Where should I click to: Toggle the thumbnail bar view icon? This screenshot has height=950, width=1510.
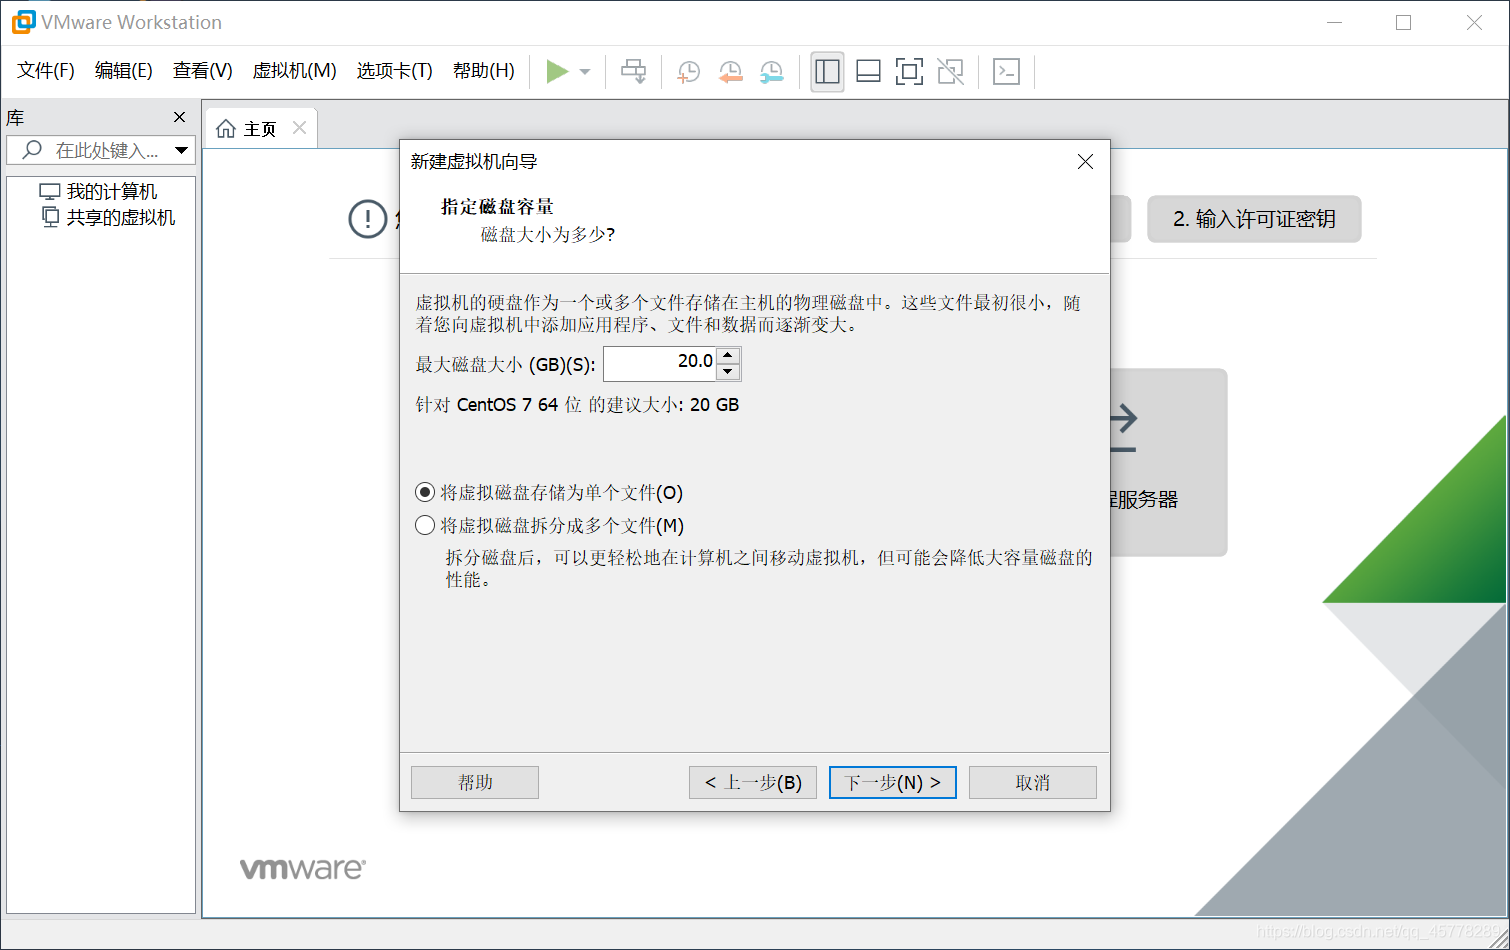pos(869,71)
